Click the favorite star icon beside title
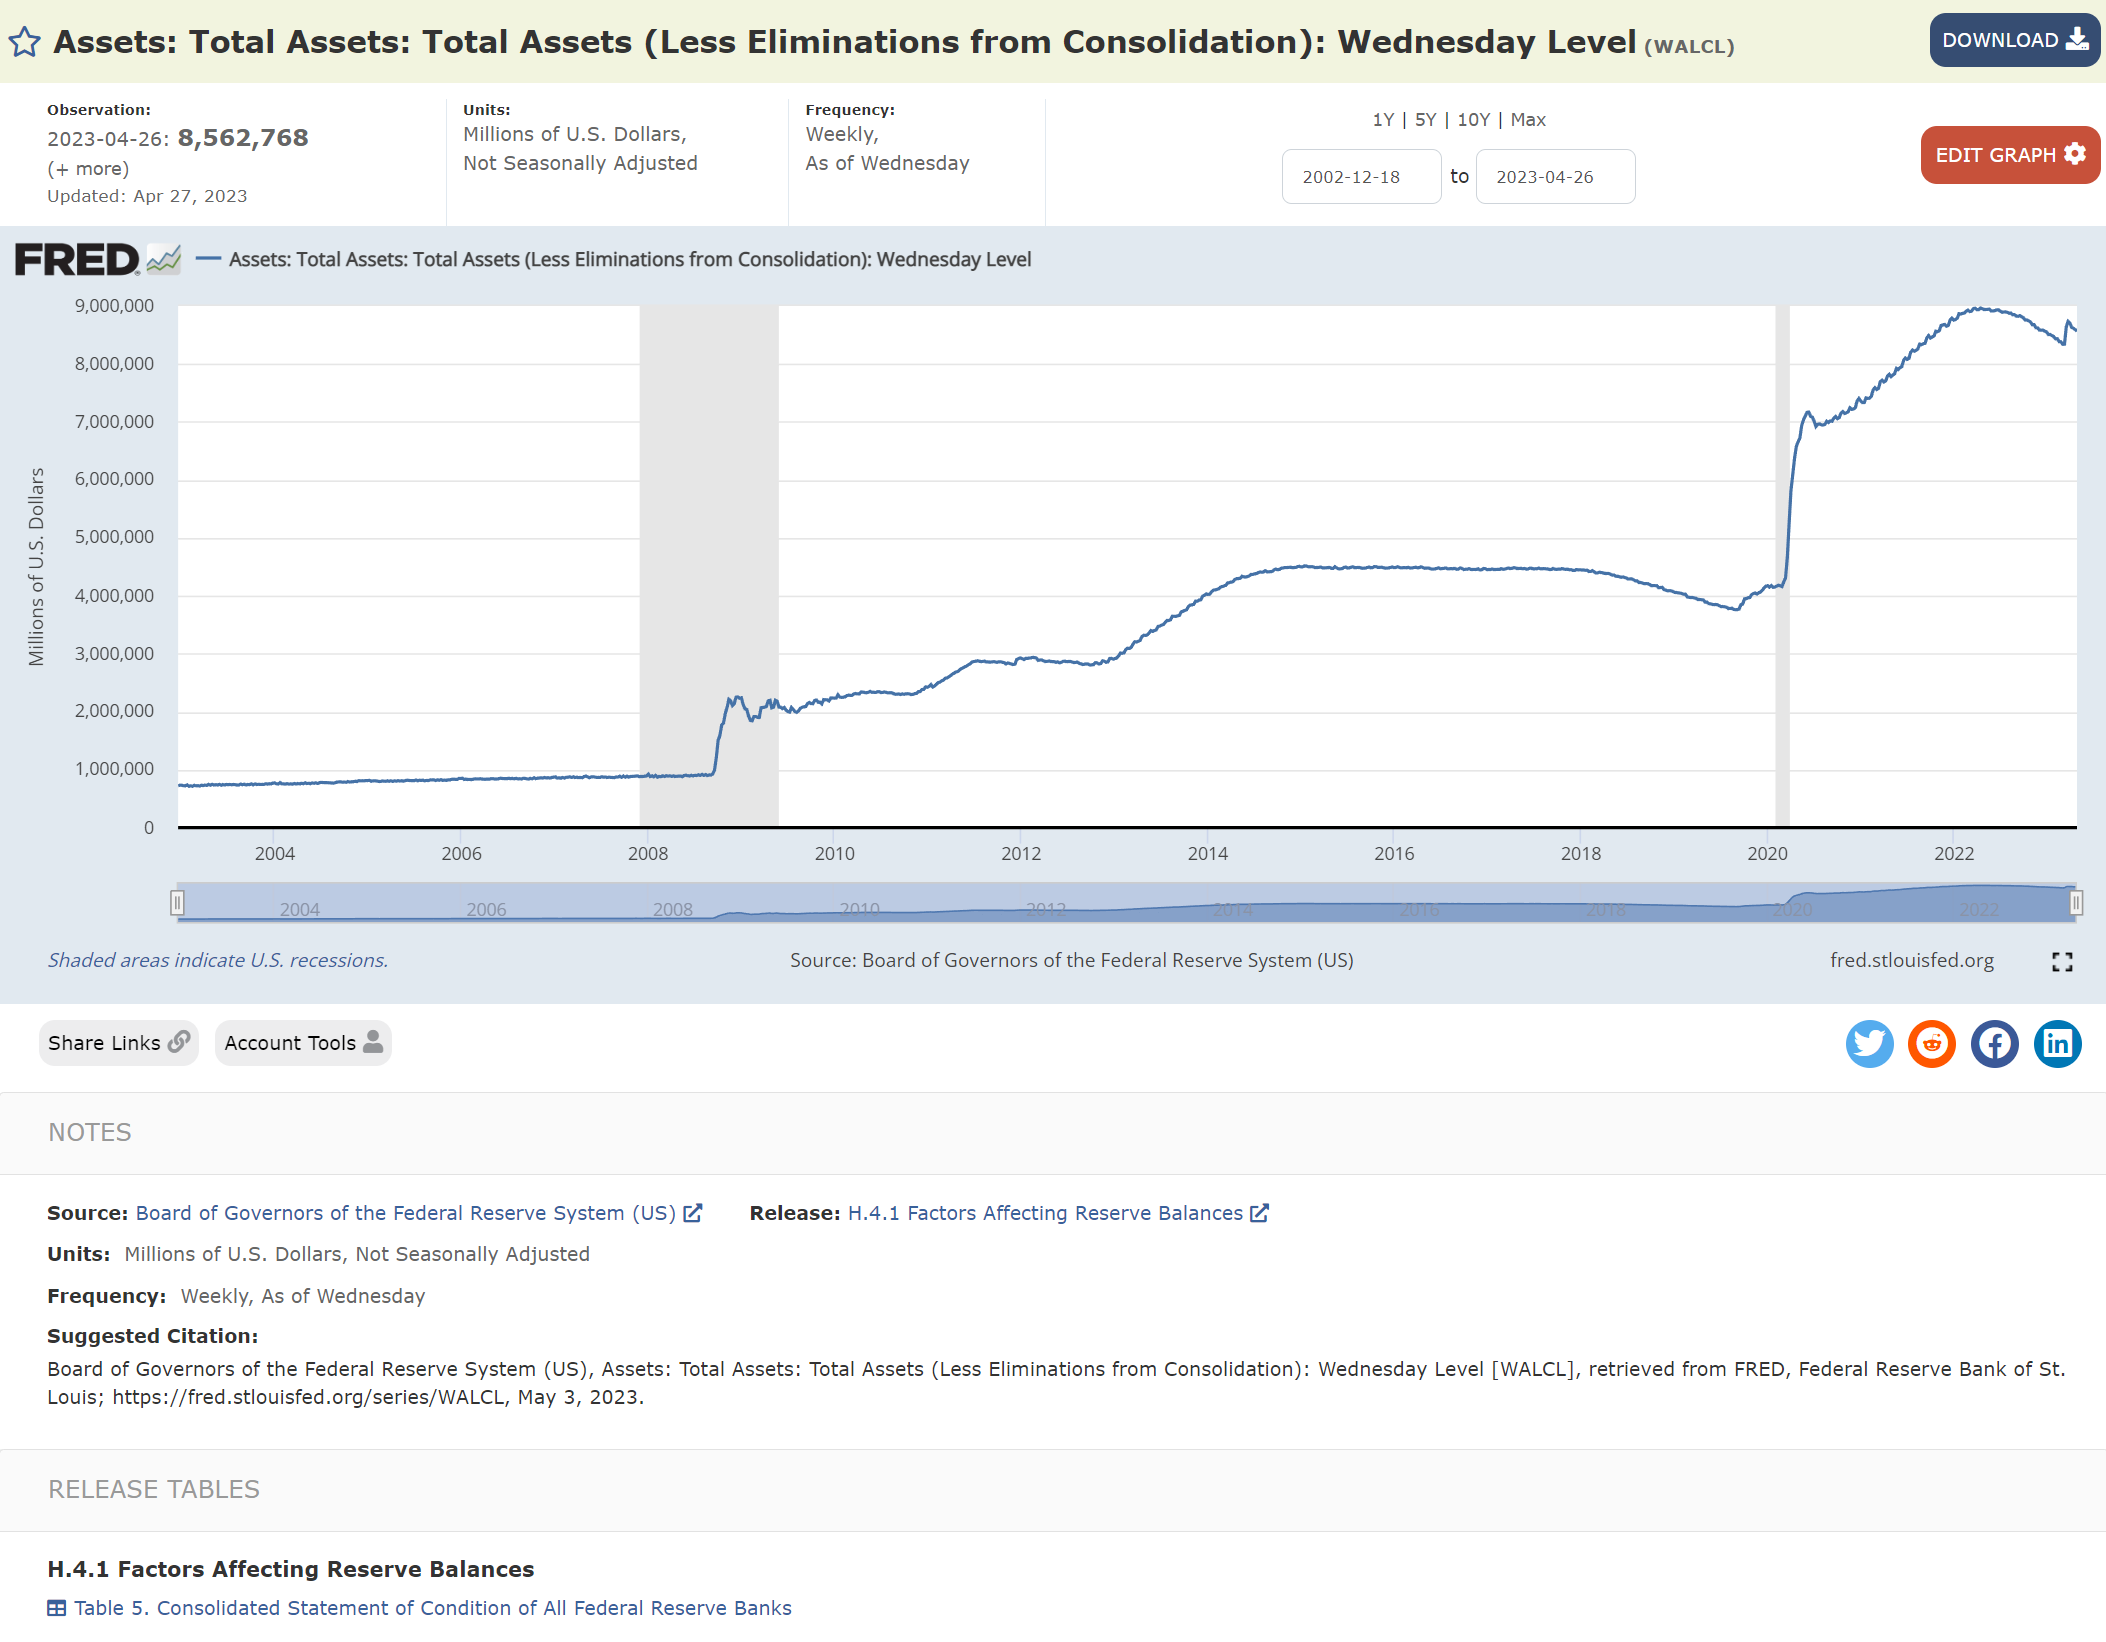The width and height of the screenshot is (2106, 1642). tap(25, 42)
